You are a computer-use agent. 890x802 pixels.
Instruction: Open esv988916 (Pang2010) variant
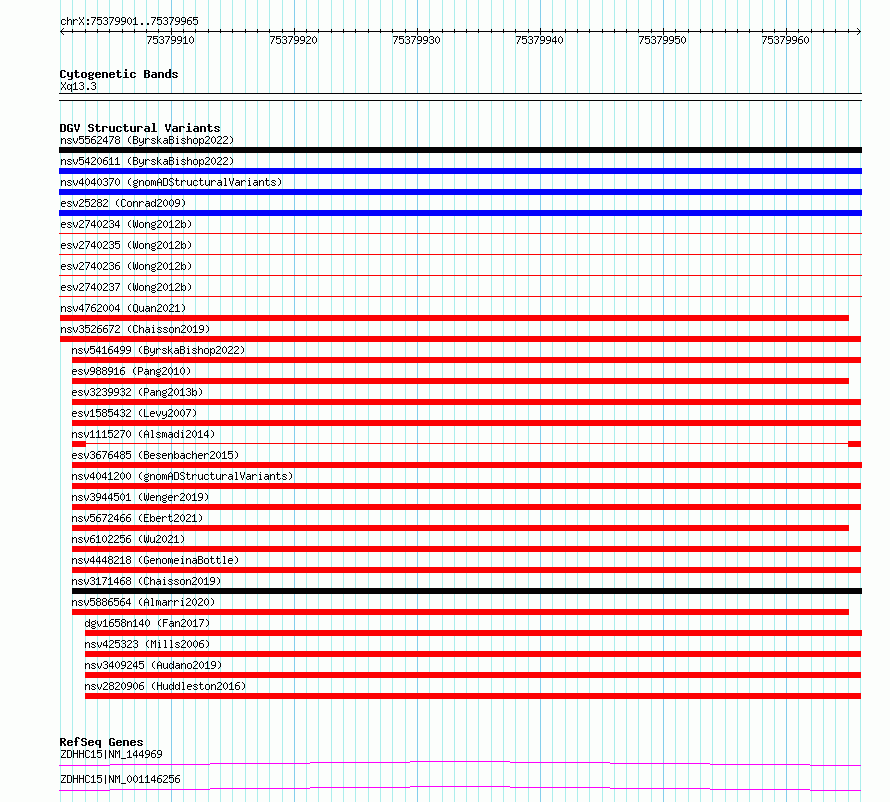[x=131, y=371]
